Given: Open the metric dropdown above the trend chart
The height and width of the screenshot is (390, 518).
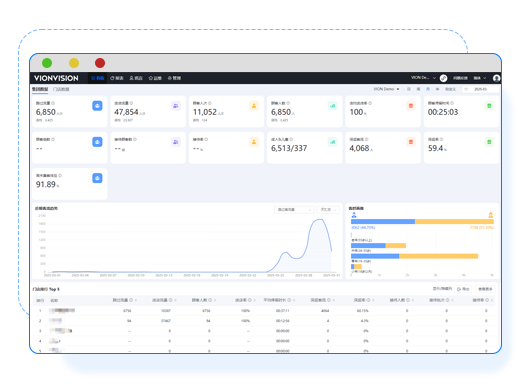Looking at the screenshot, I should coord(294,209).
